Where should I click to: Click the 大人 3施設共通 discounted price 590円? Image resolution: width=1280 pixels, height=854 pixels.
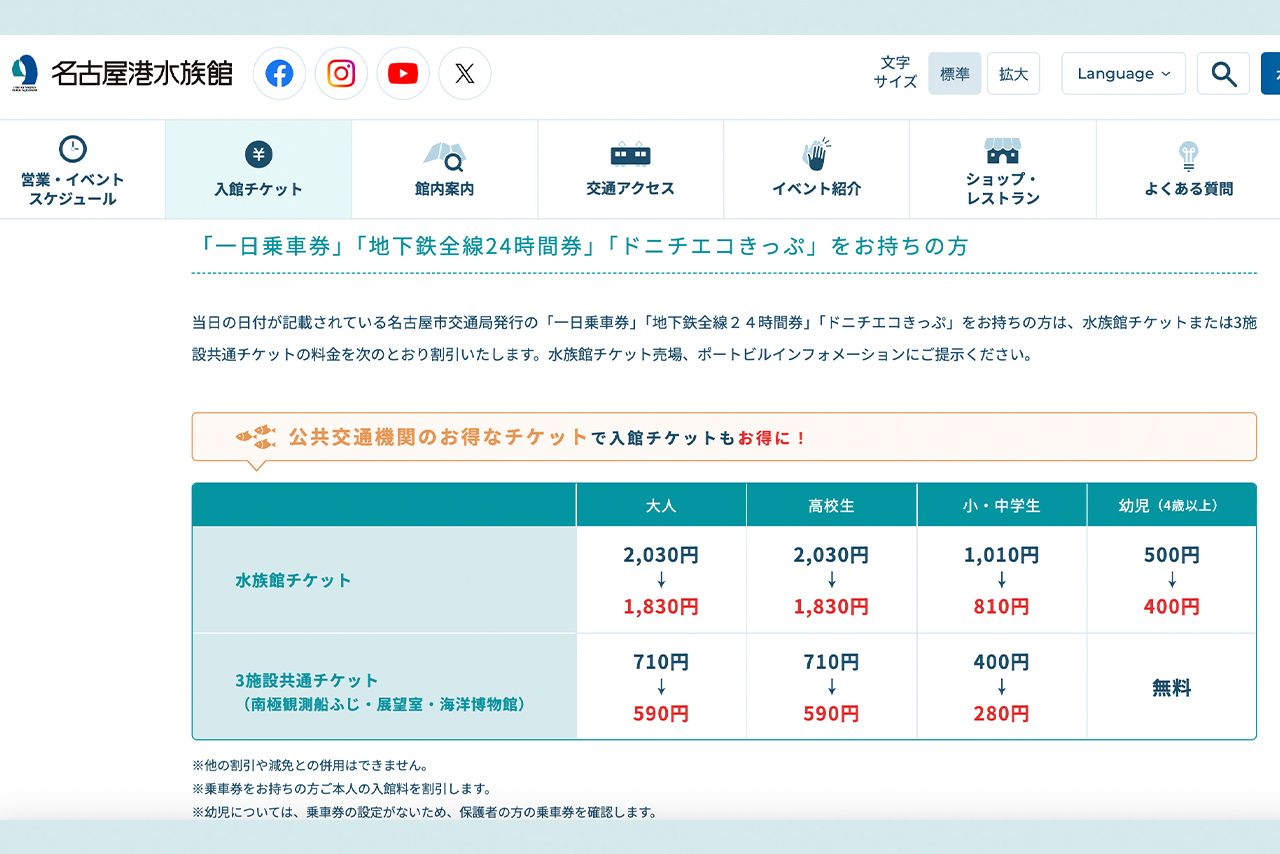[661, 714]
